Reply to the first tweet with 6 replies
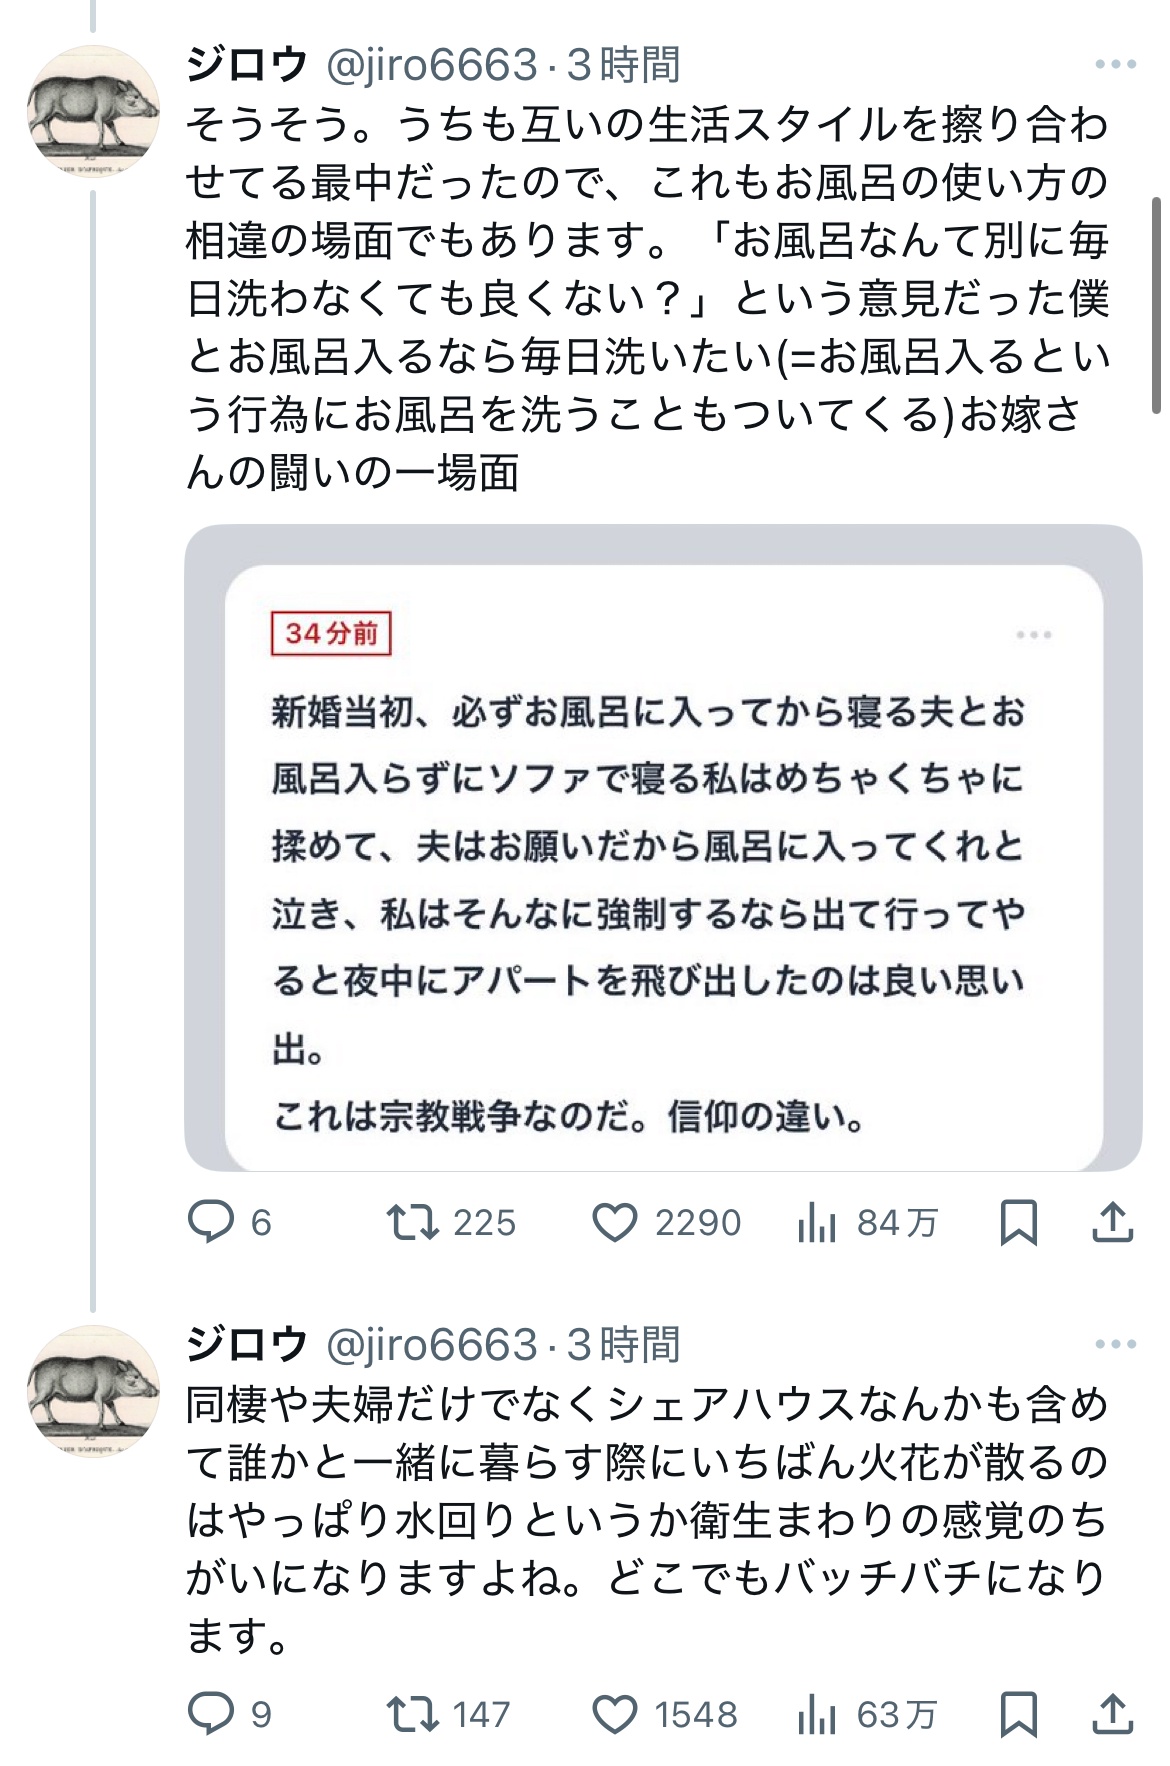The width and height of the screenshot is (1170, 1766). click(x=211, y=1222)
